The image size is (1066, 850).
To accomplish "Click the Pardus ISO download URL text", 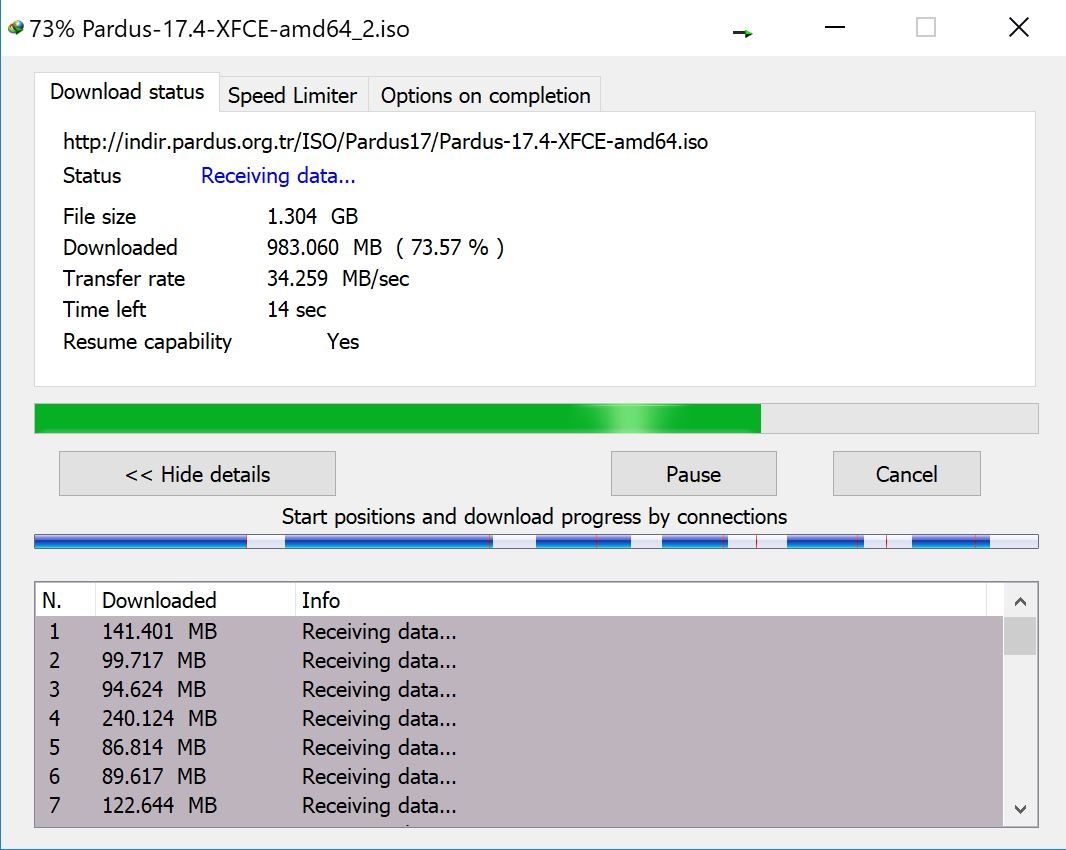I will [x=385, y=142].
